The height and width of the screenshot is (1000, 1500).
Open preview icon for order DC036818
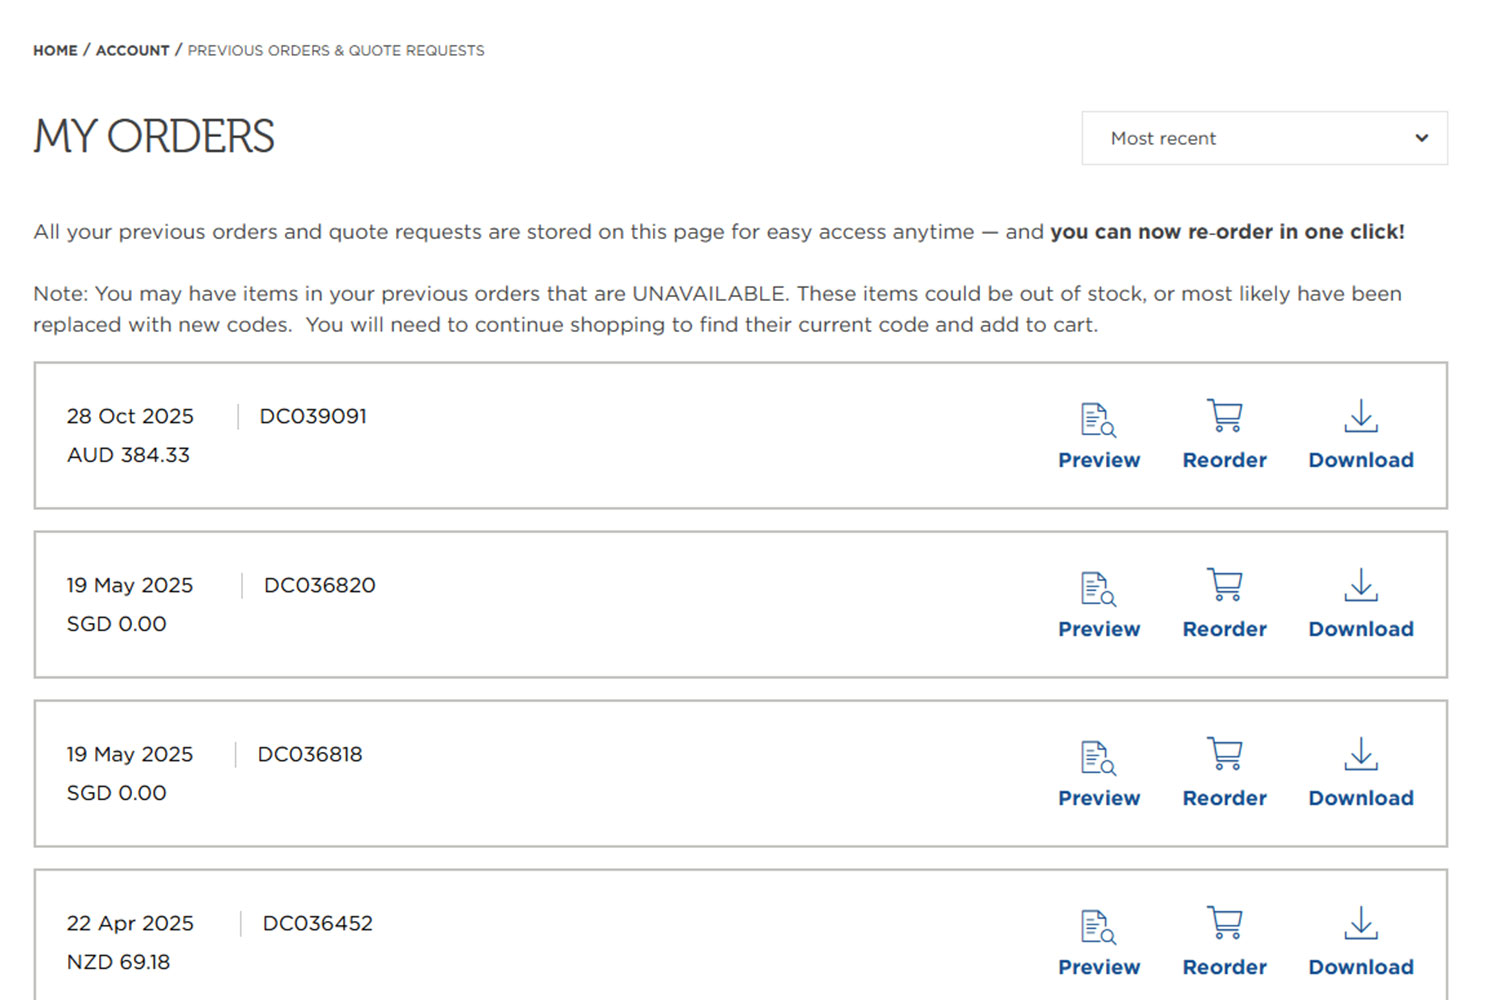[x=1098, y=757]
